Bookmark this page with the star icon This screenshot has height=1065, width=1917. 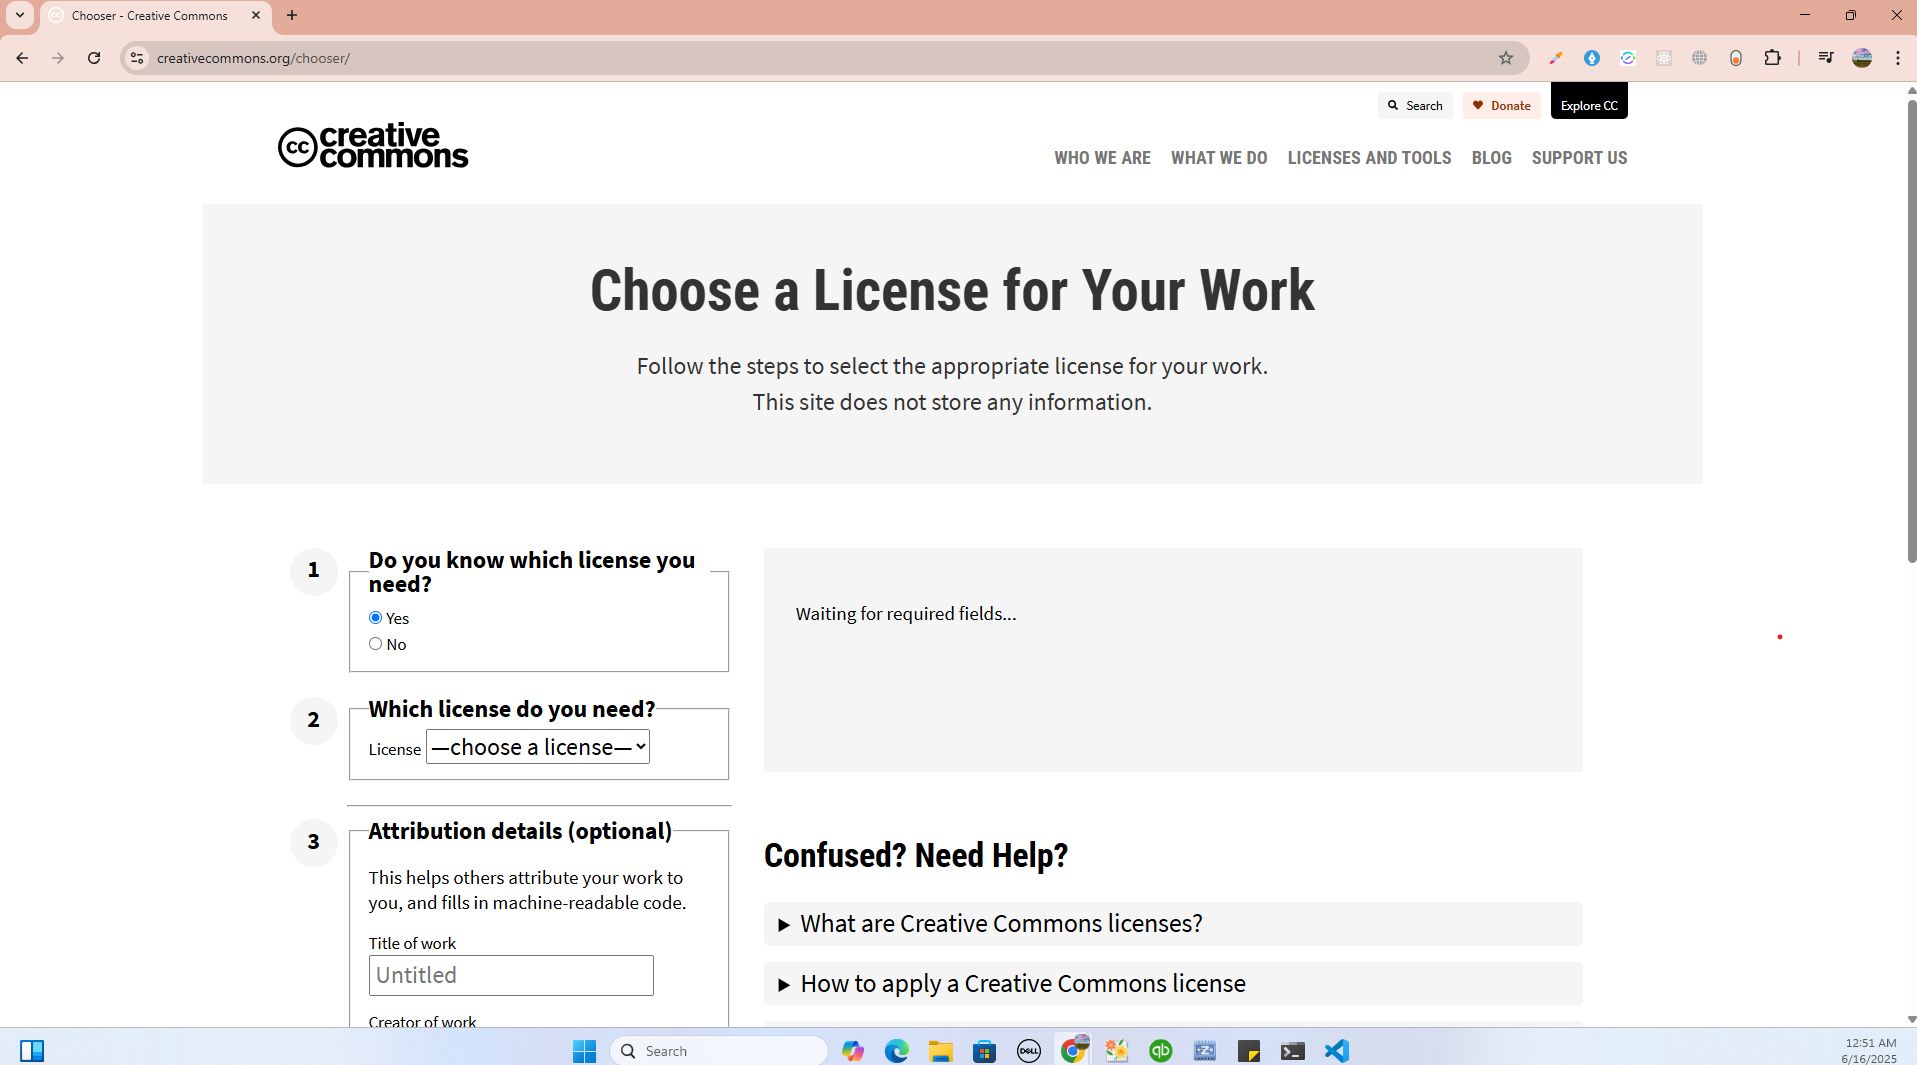pyautogui.click(x=1505, y=58)
